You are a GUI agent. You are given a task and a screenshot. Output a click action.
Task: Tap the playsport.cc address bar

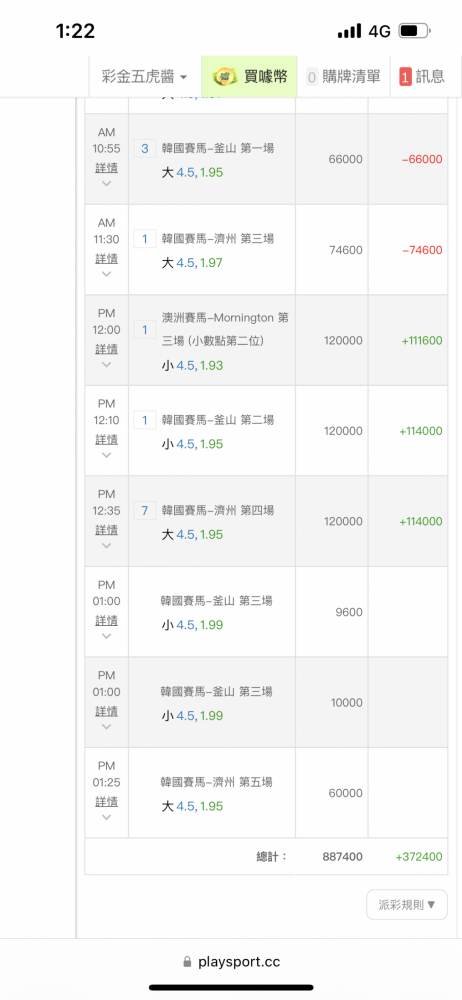(x=231, y=962)
